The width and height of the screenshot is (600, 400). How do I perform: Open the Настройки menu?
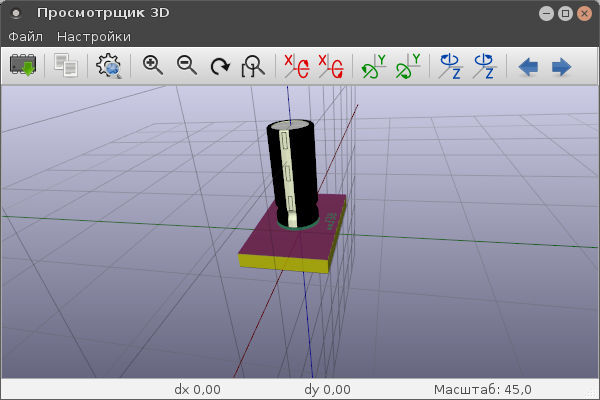click(94, 37)
